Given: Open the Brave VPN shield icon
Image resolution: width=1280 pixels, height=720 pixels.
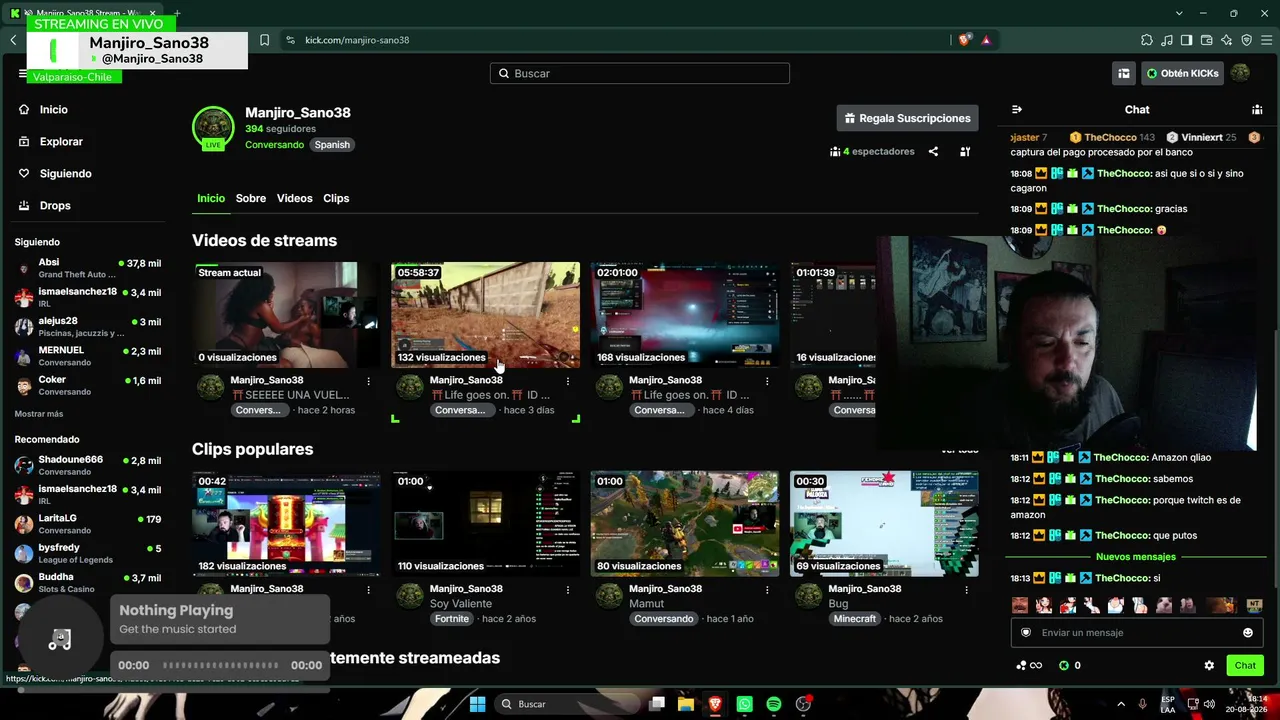Looking at the screenshot, I should tap(1246, 40).
